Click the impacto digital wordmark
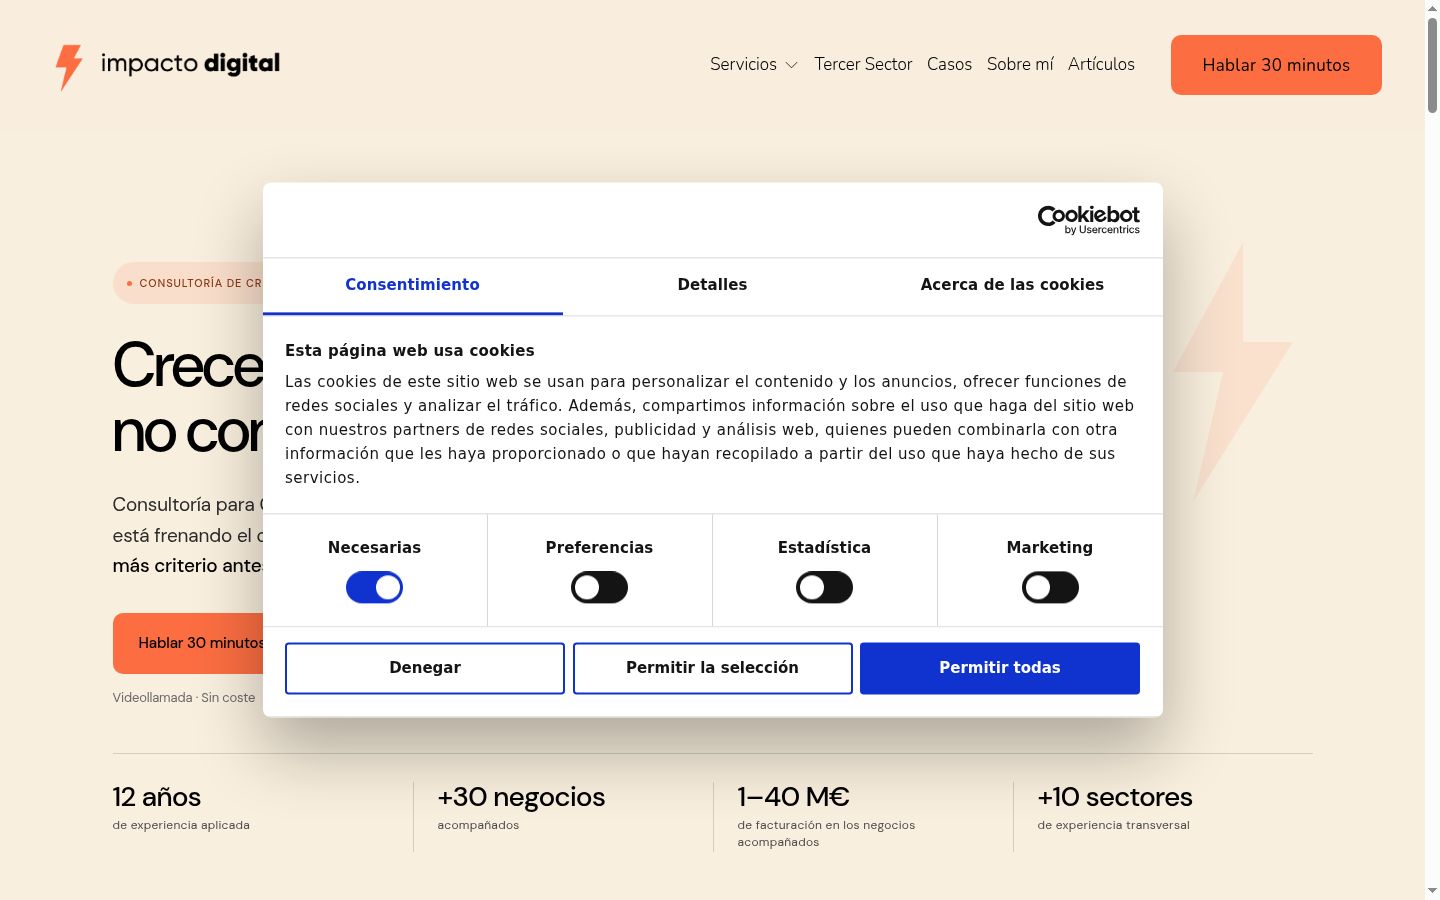1440x900 pixels. click(190, 64)
